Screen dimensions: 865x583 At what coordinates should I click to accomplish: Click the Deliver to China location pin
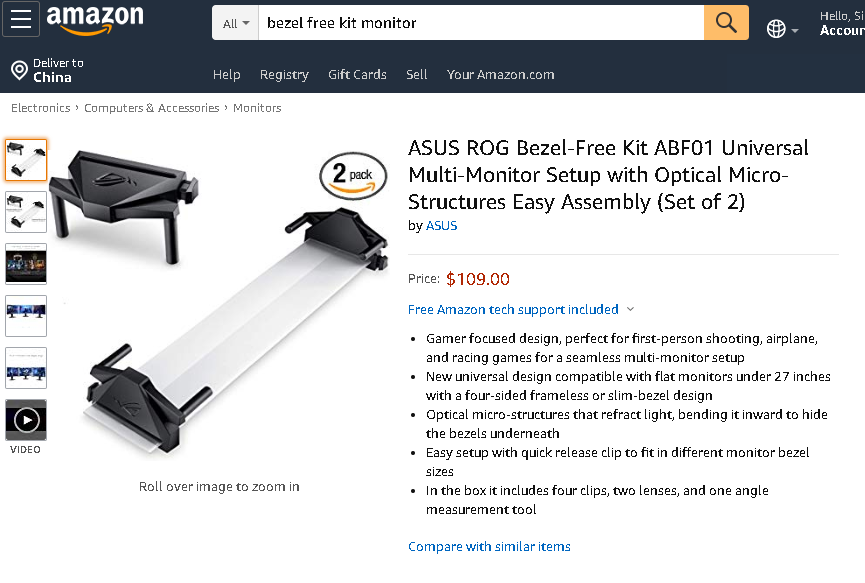coord(19,70)
